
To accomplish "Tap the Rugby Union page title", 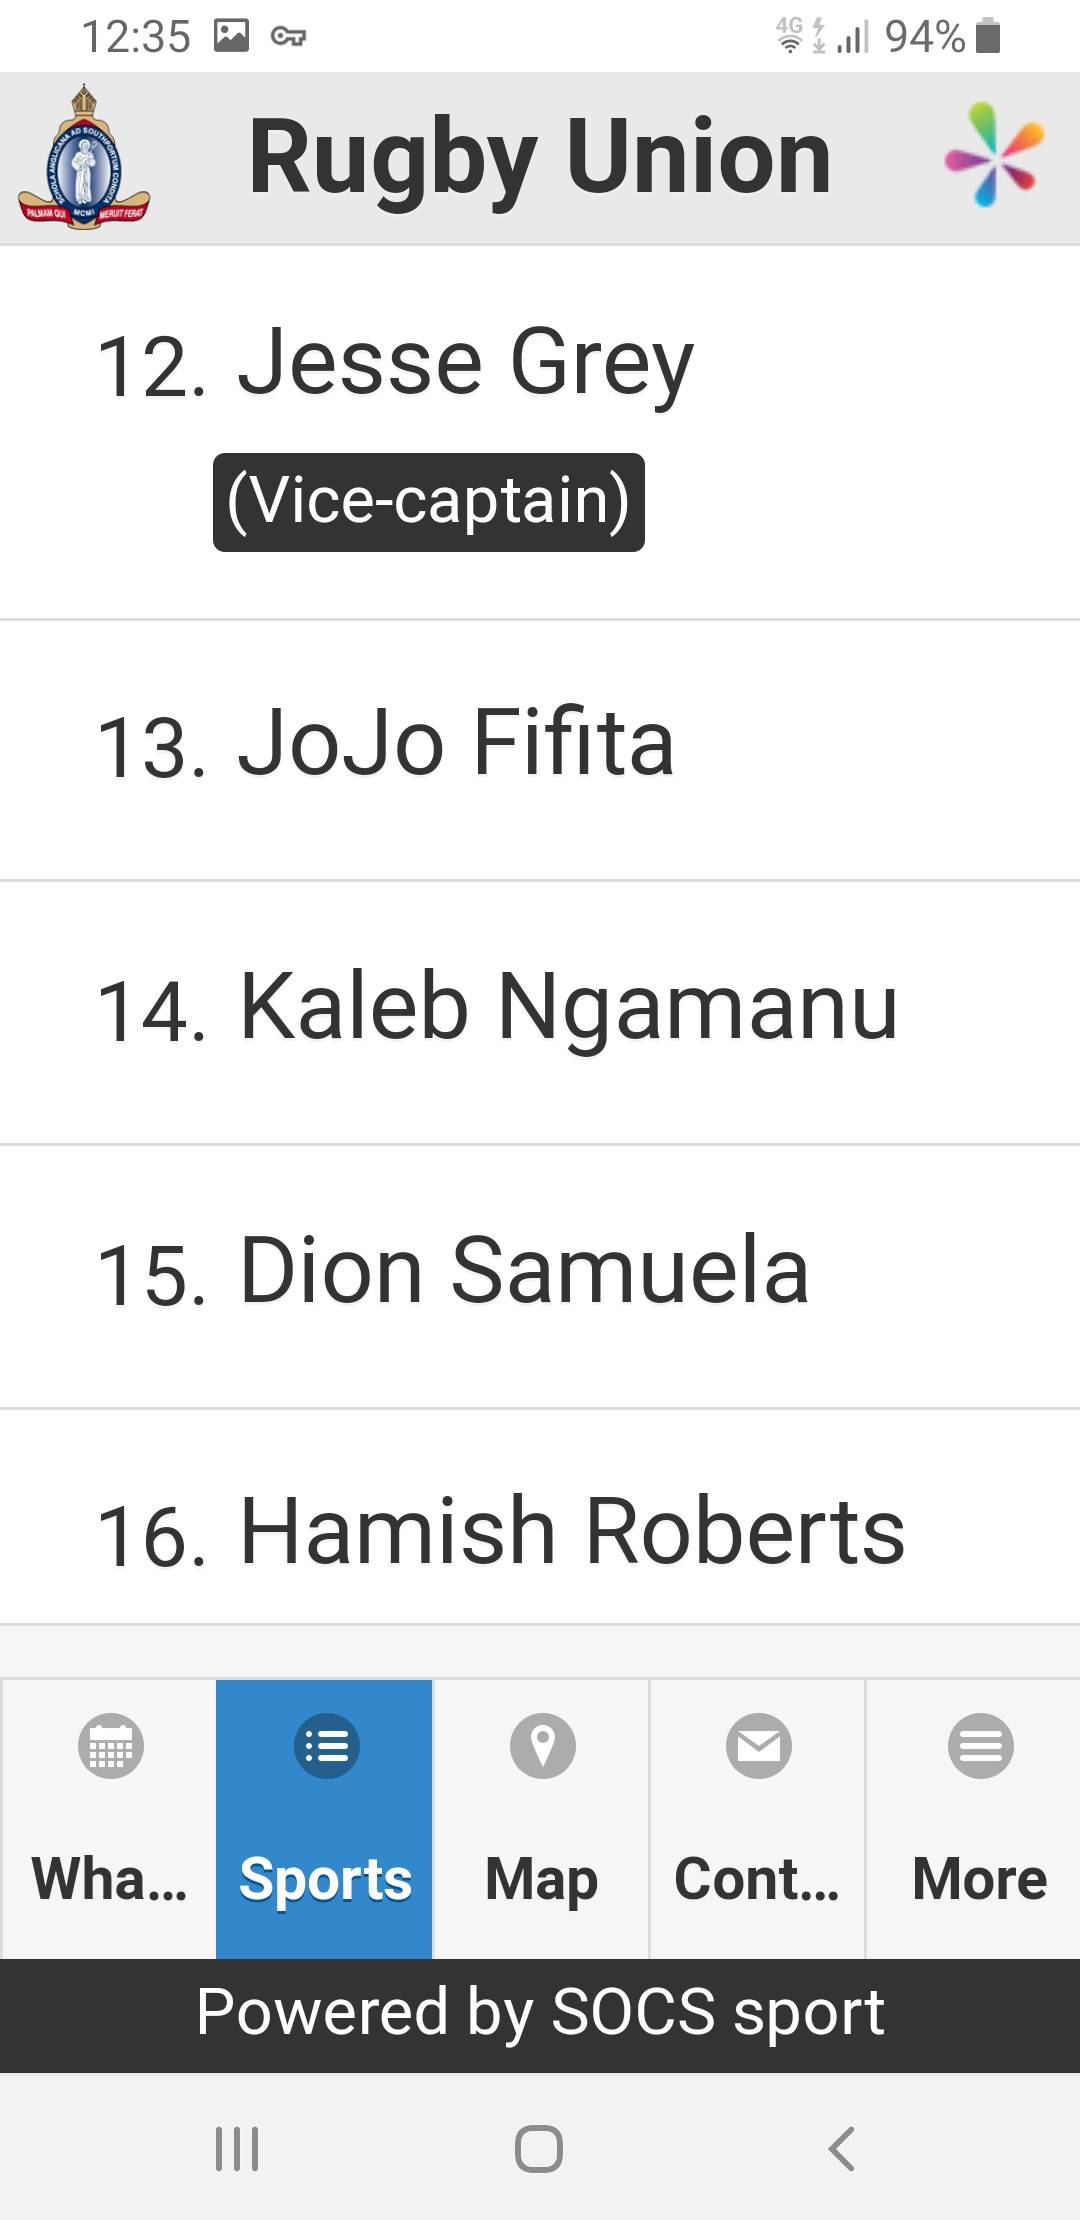I will 540,158.
